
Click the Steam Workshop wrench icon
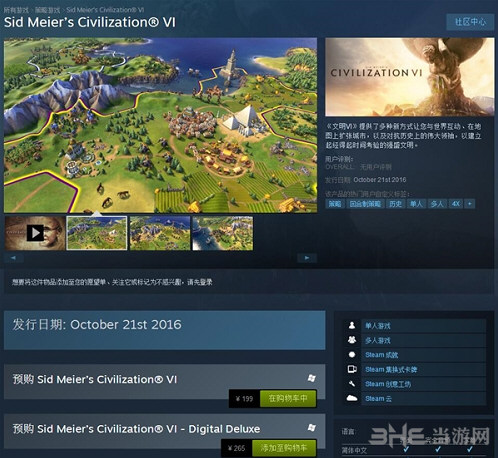[x=352, y=384]
